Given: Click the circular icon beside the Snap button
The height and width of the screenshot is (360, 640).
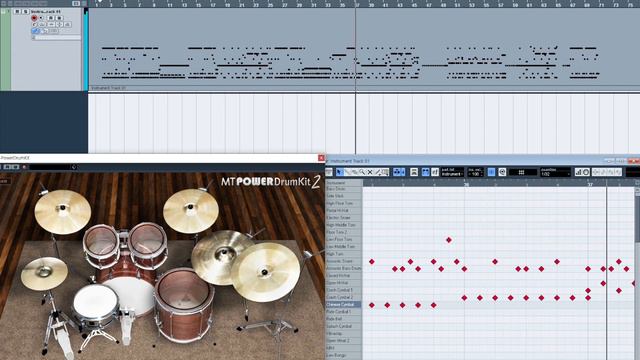Looking at the screenshot, I should pyautogui.click(x=502, y=172).
